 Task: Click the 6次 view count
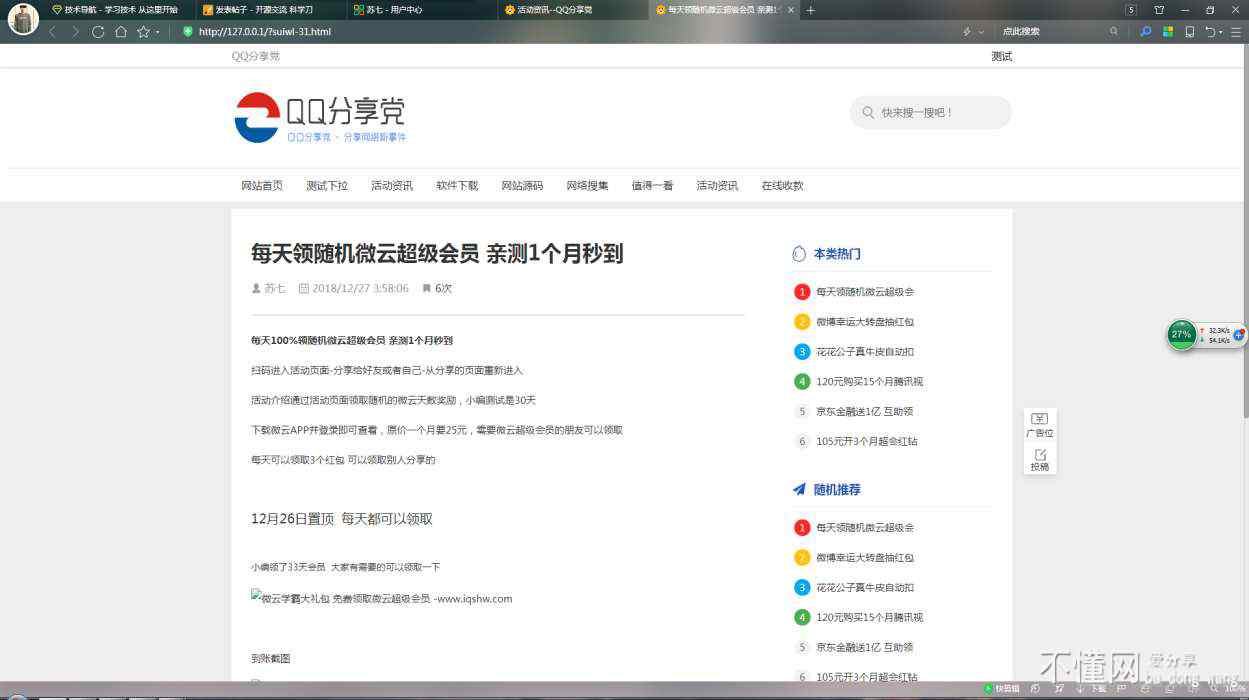pyautogui.click(x=444, y=288)
